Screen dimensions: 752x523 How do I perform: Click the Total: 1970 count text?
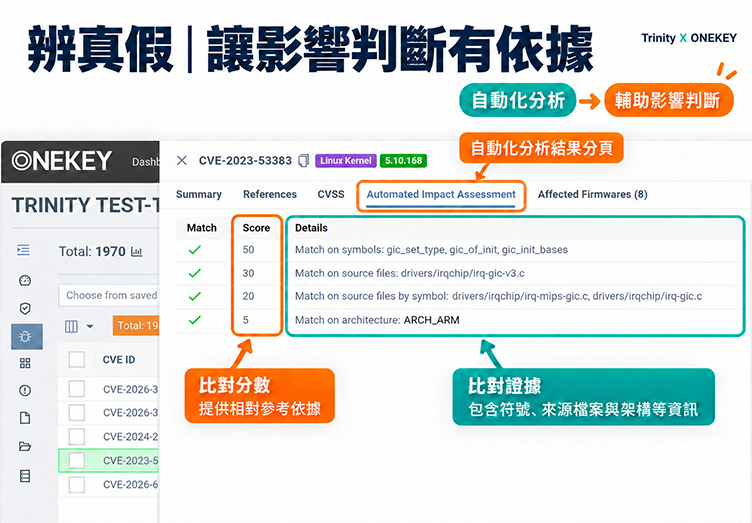[x=92, y=251]
